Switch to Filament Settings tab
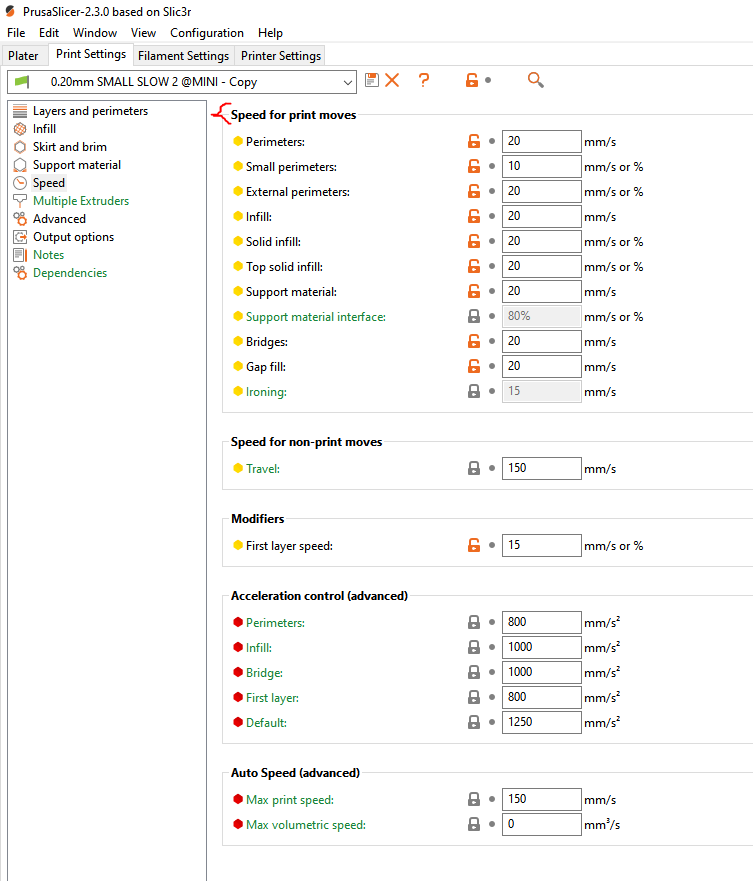The image size is (753, 881). click(183, 56)
